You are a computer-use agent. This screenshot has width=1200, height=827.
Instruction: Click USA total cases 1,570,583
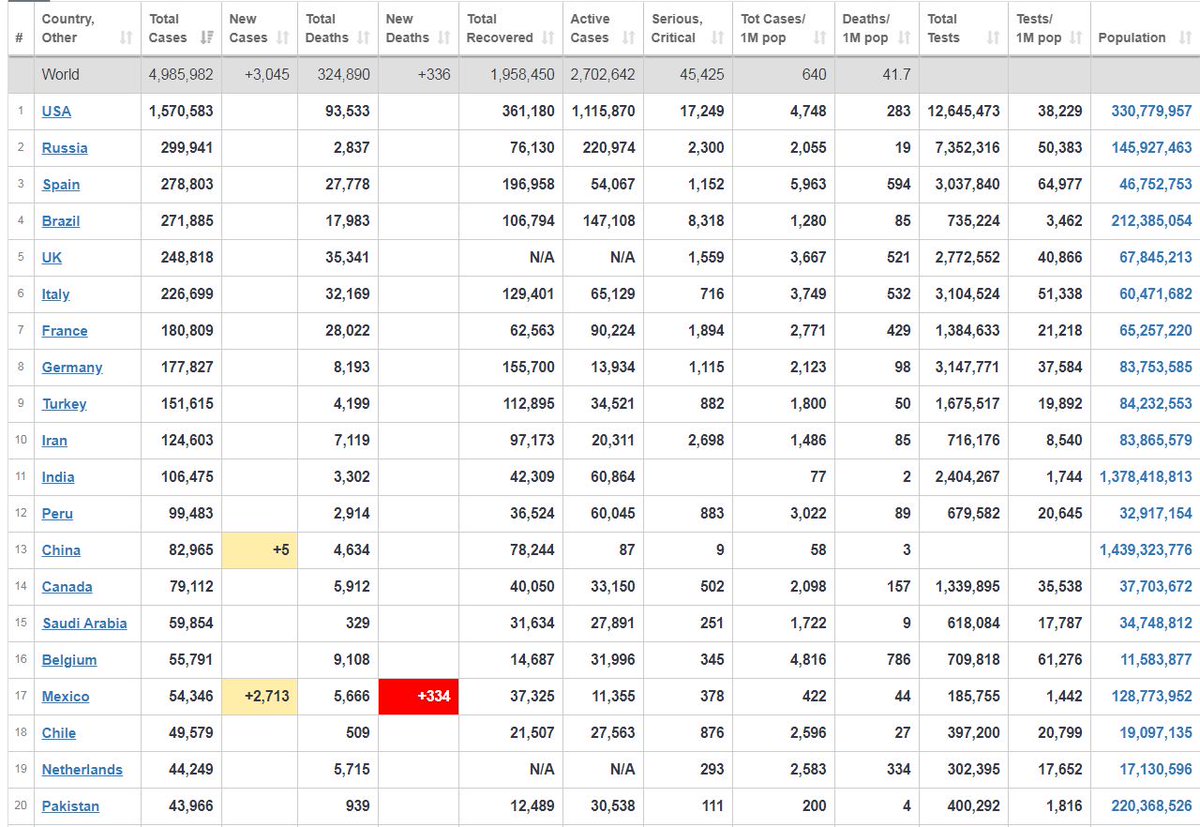[x=181, y=111]
